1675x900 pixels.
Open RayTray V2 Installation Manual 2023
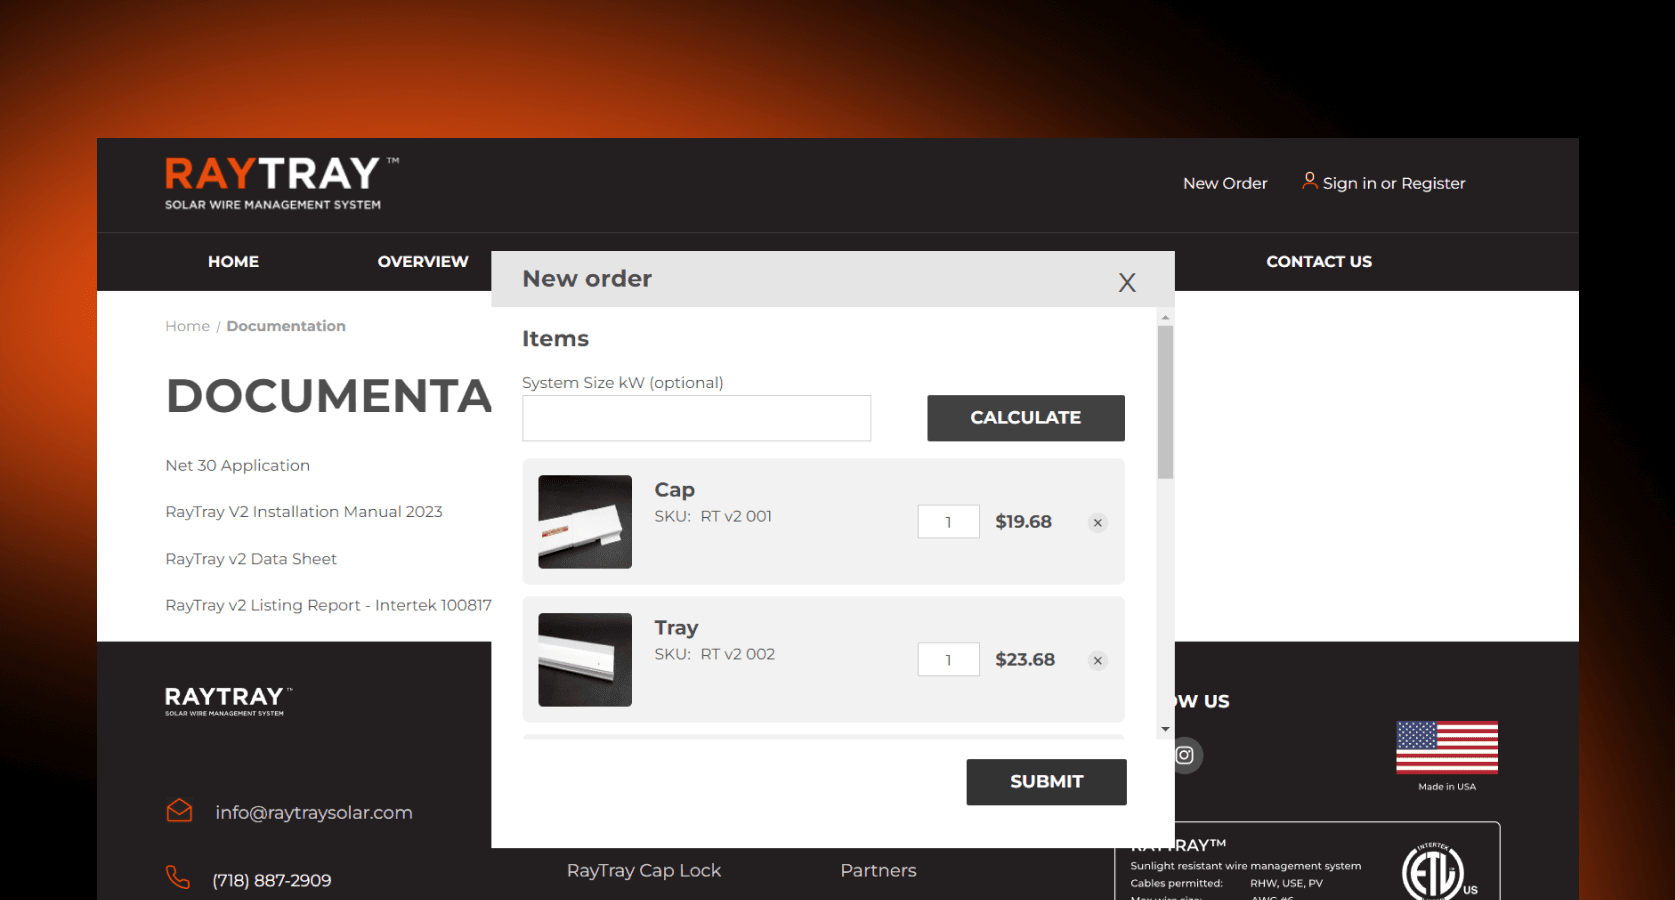click(304, 512)
